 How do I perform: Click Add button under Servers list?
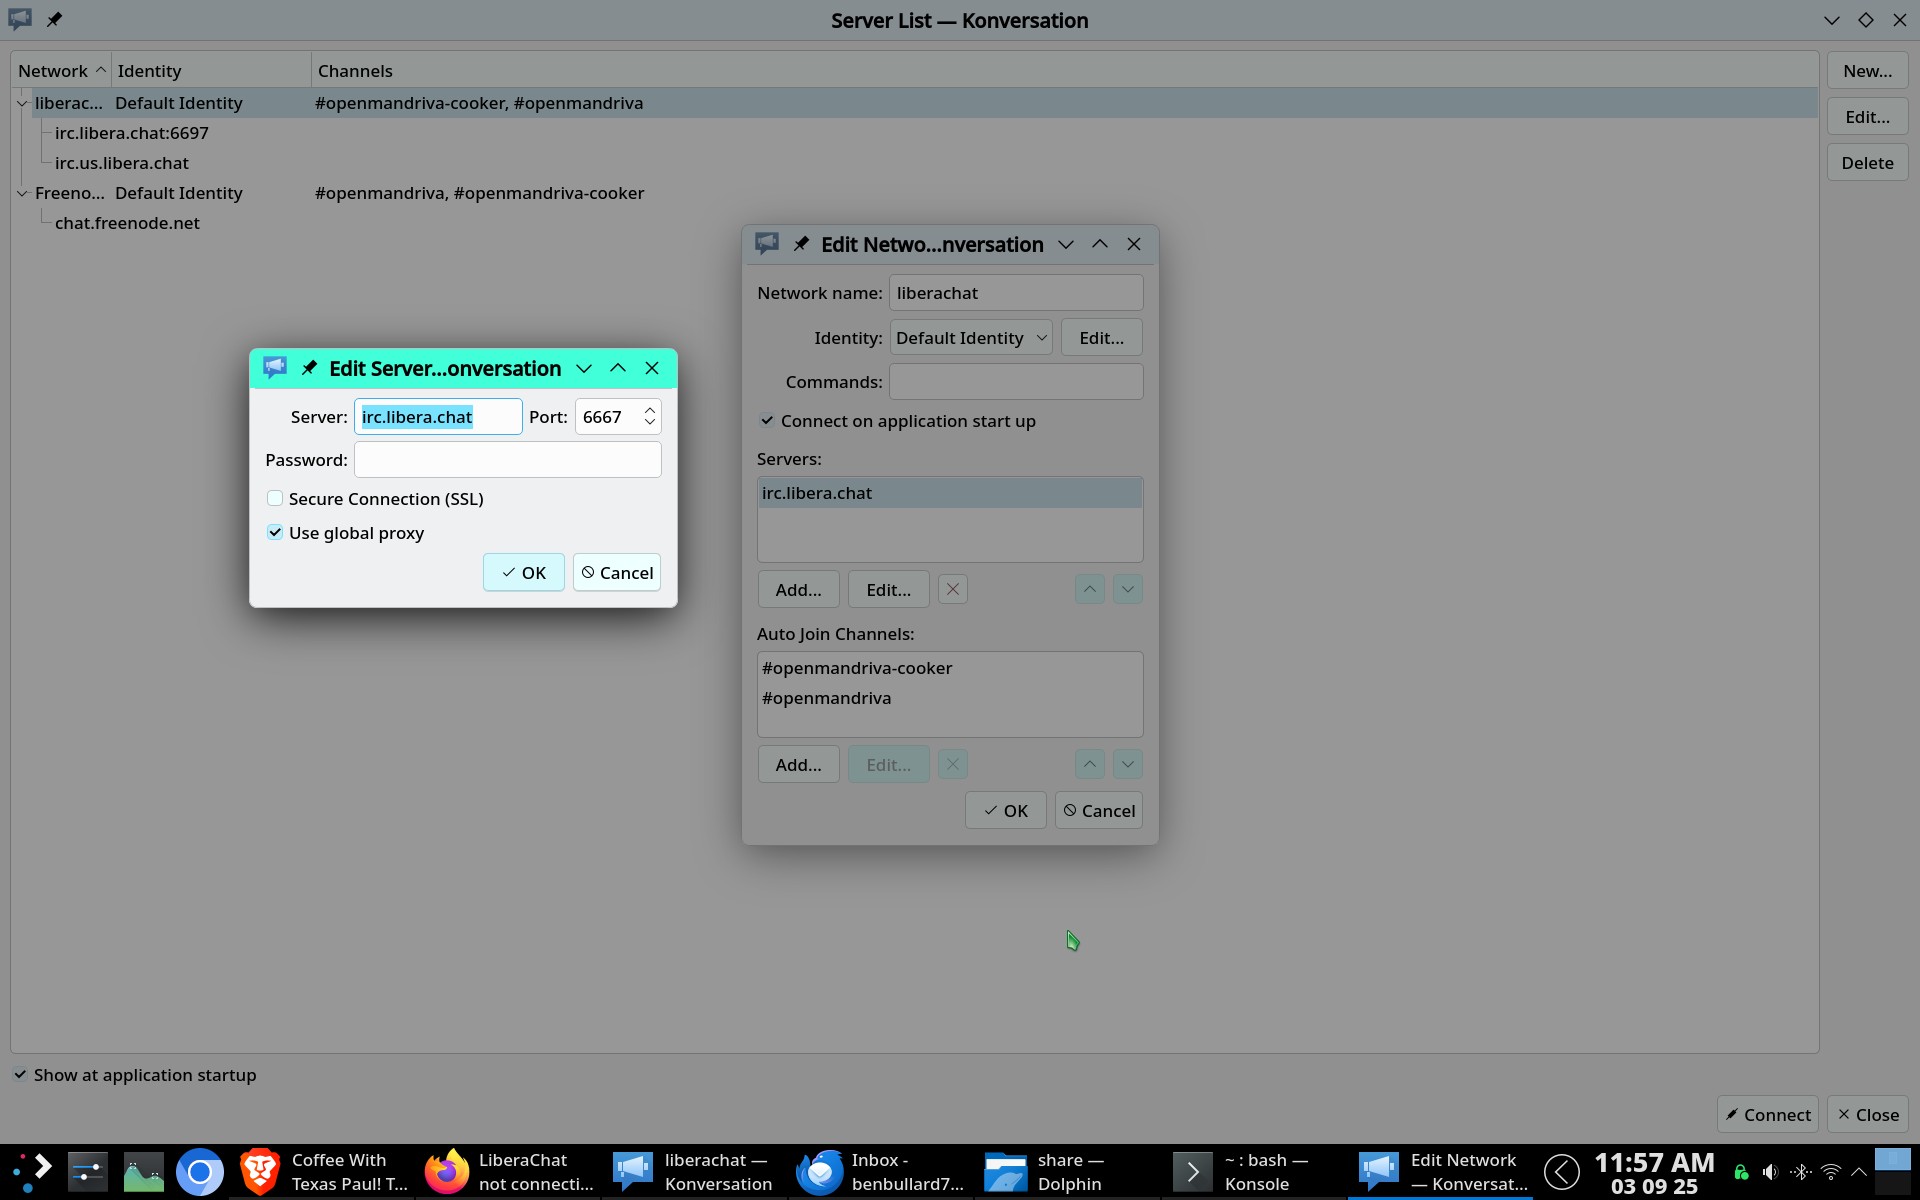click(x=798, y=590)
